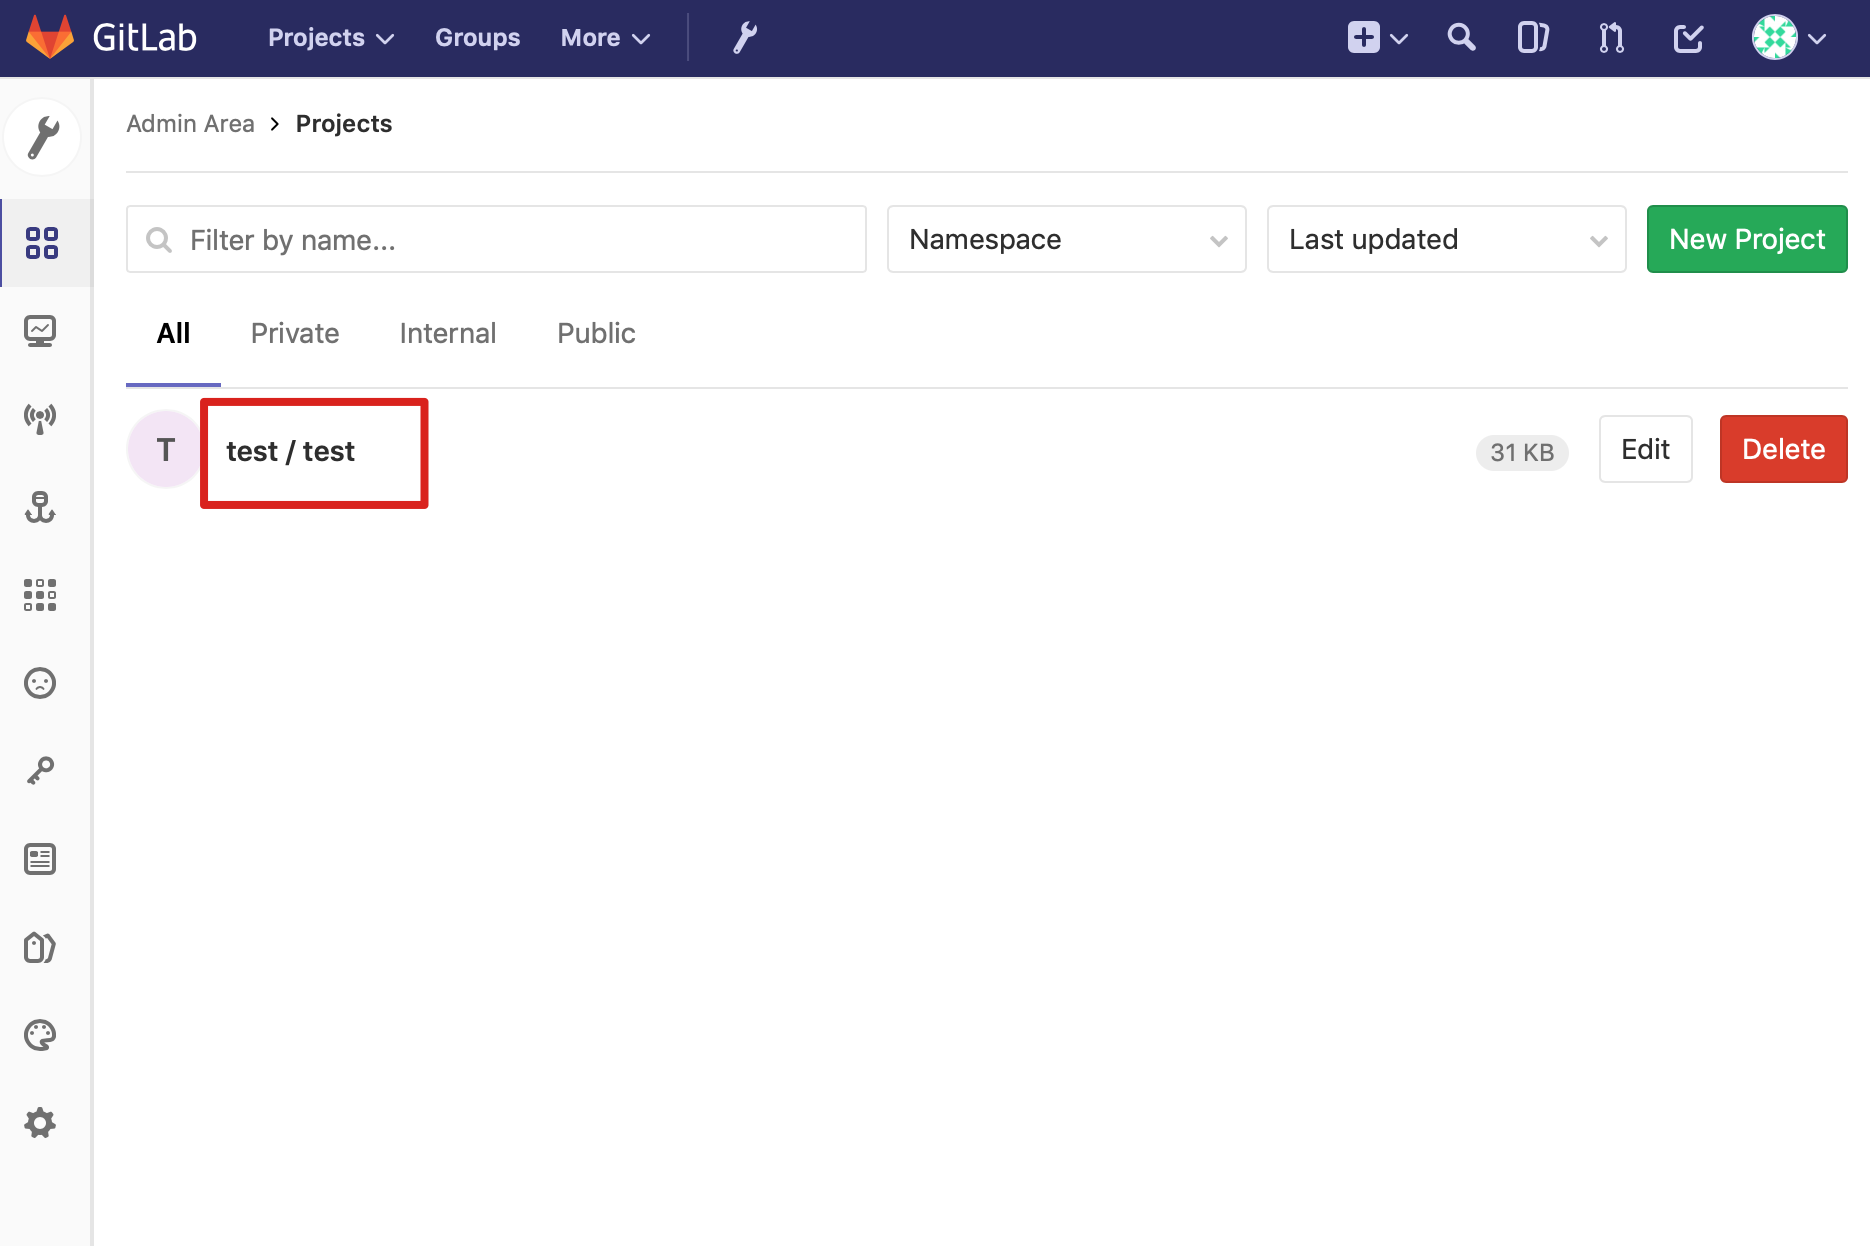Open the Issues icon in navbar
Screen dimensions: 1870x1246
tap(1533, 38)
